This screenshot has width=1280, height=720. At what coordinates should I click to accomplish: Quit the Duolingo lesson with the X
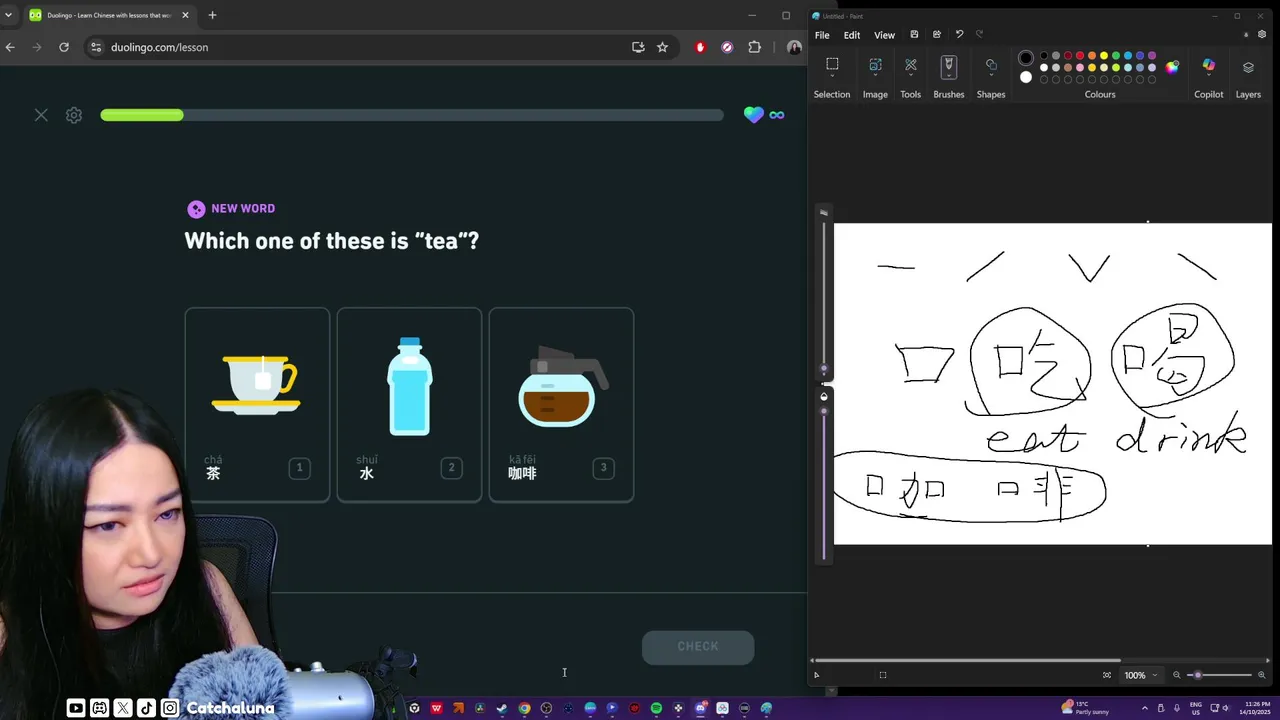tap(41, 115)
